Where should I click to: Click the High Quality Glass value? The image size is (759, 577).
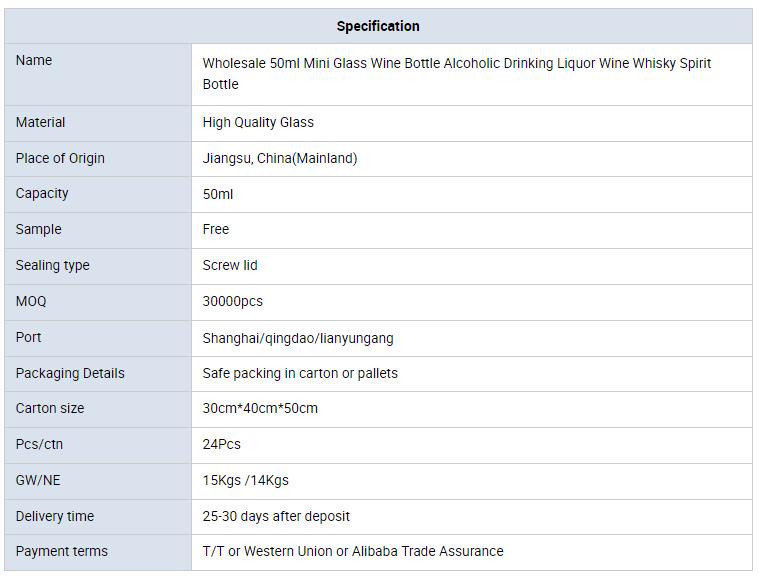coord(258,122)
